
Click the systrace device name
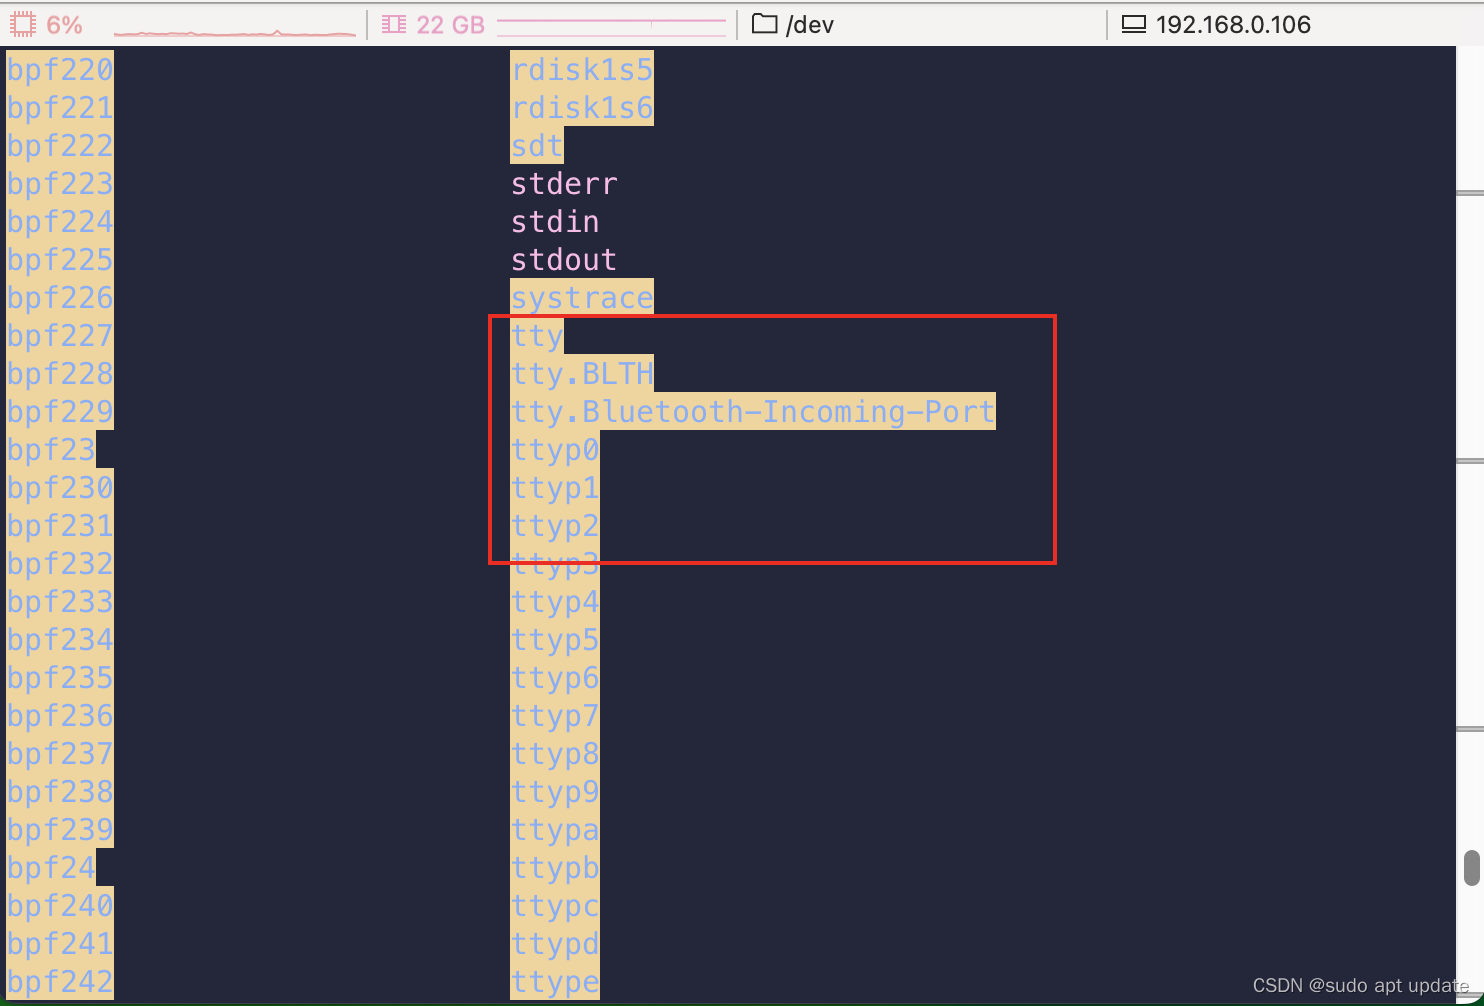click(x=582, y=297)
